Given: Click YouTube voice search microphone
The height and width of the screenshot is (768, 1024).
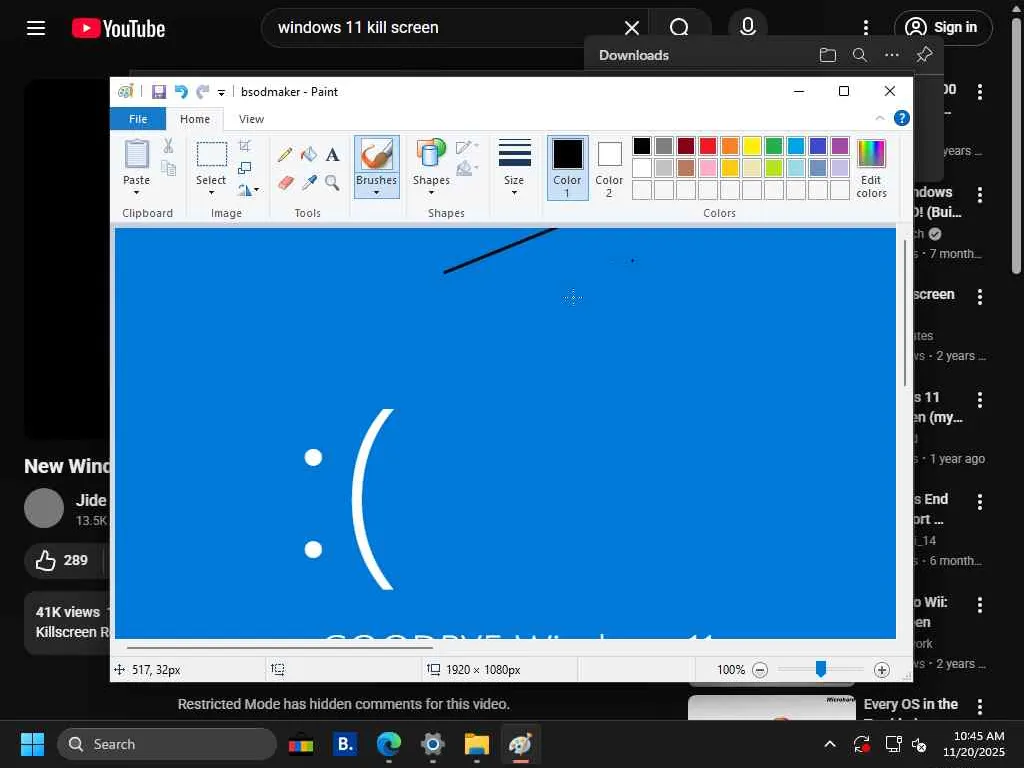Looking at the screenshot, I should pos(748,27).
